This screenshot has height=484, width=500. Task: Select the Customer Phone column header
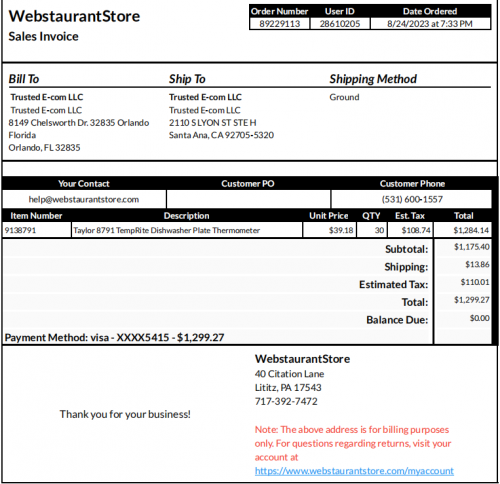[x=412, y=184]
